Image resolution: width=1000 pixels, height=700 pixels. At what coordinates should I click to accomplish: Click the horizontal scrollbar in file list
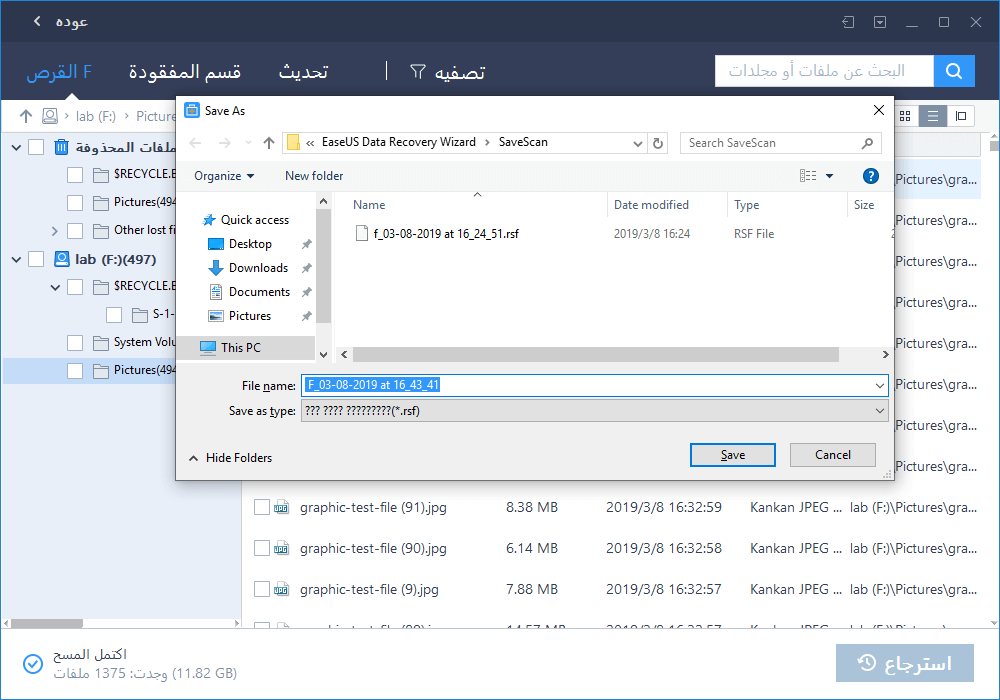596,354
